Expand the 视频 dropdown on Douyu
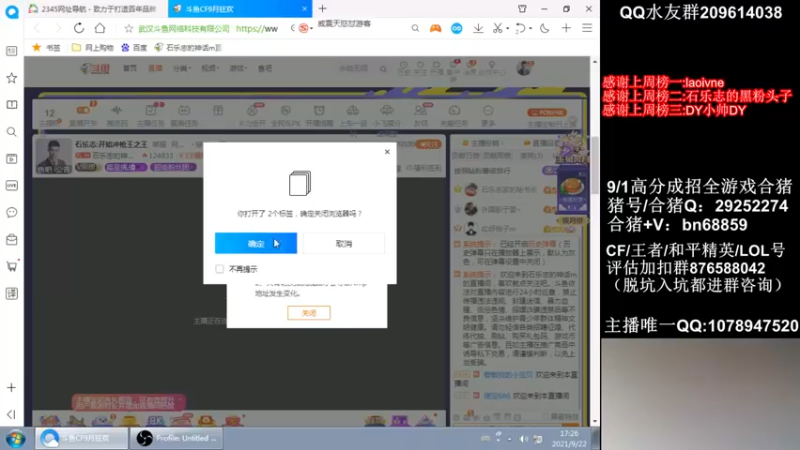Image resolution: width=800 pixels, height=450 pixels. [x=210, y=68]
